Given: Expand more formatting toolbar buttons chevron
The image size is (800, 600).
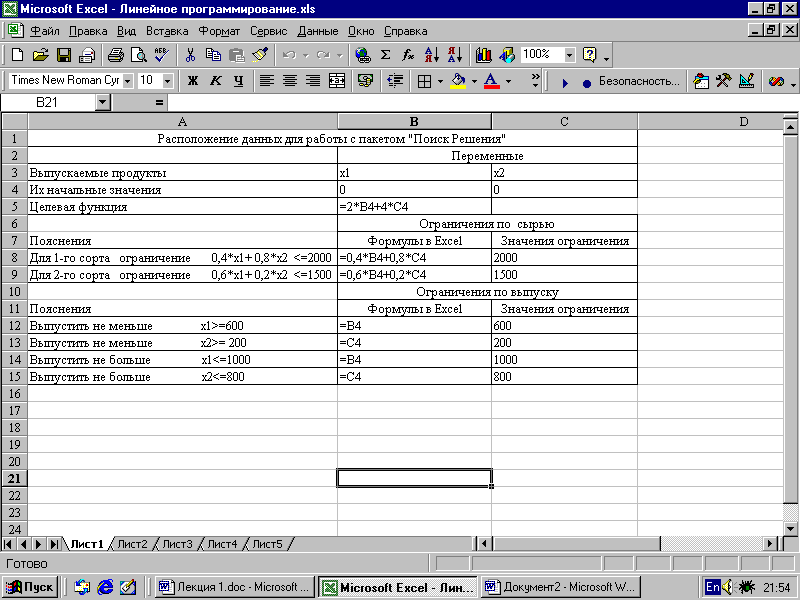Looking at the screenshot, I should [x=535, y=81].
